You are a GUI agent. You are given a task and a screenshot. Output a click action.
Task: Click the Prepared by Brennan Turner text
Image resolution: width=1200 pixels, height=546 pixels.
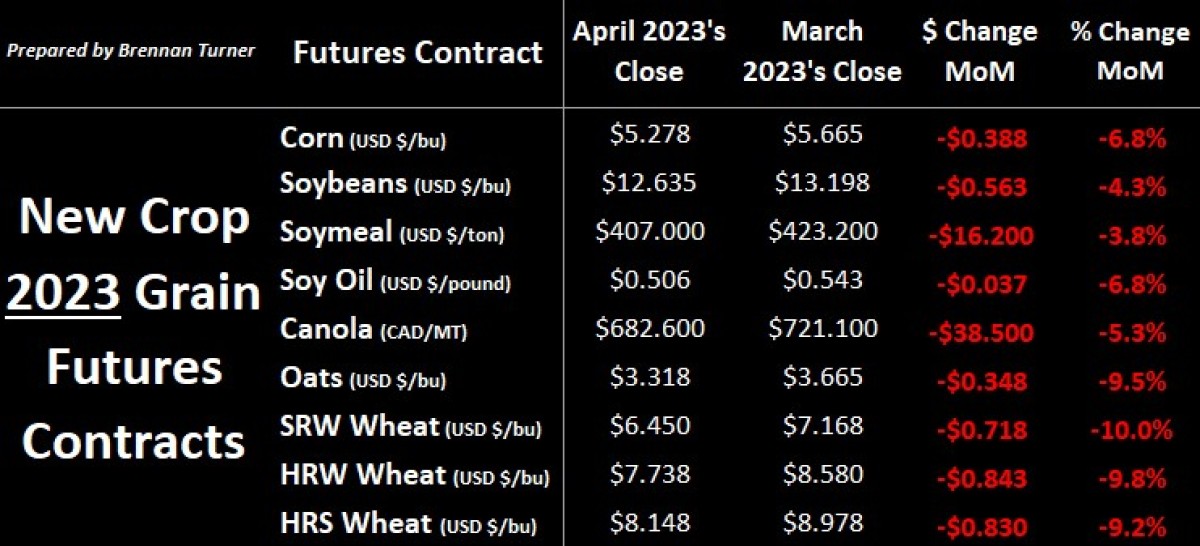click(131, 50)
